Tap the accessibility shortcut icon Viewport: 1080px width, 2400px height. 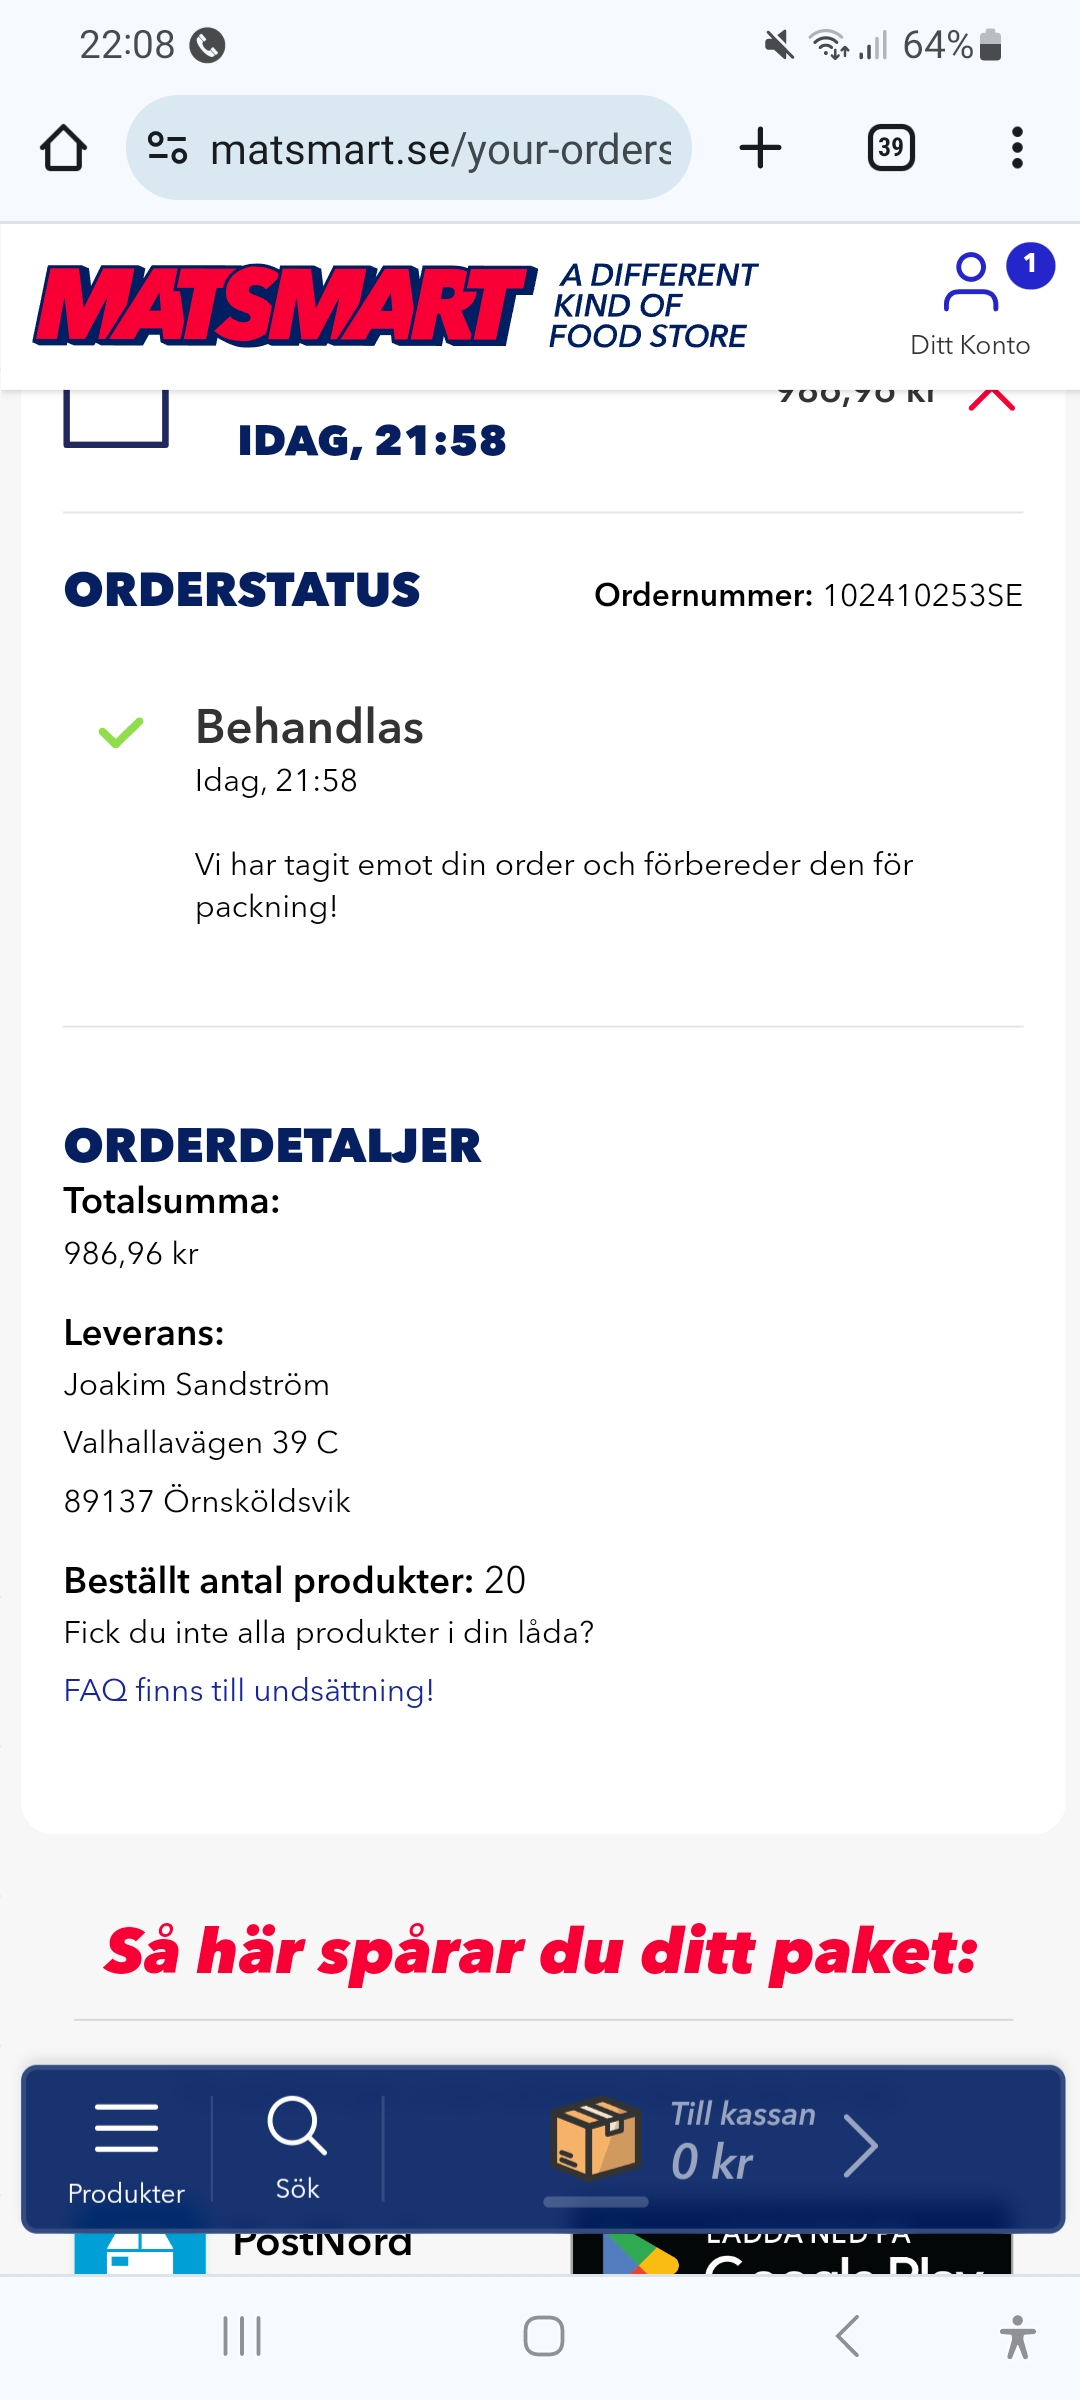[x=1017, y=2336]
